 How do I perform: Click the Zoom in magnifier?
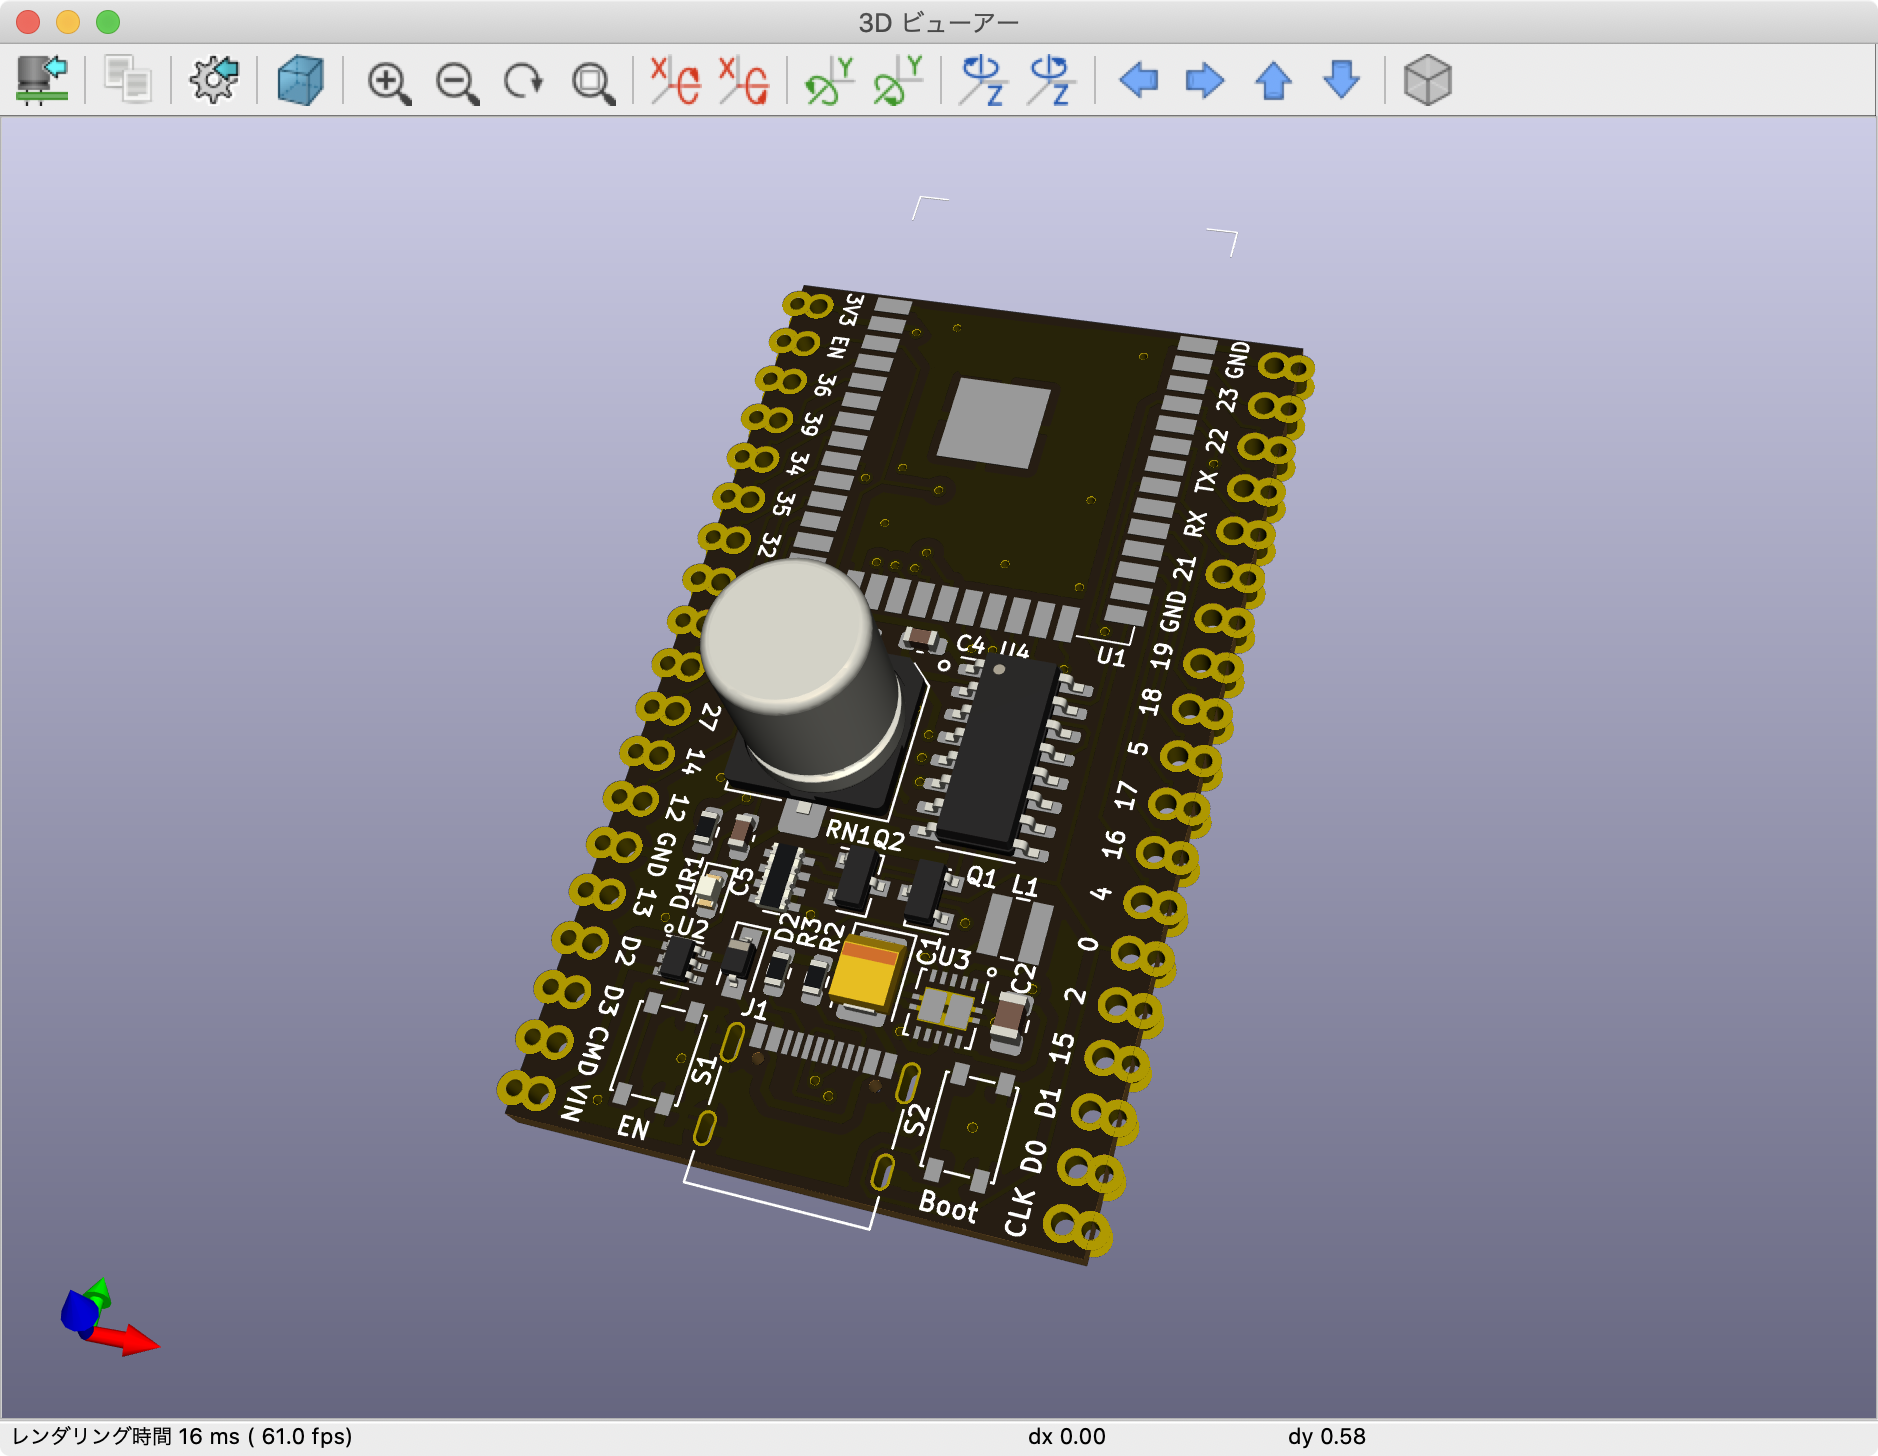pyautogui.click(x=388, y=82)
